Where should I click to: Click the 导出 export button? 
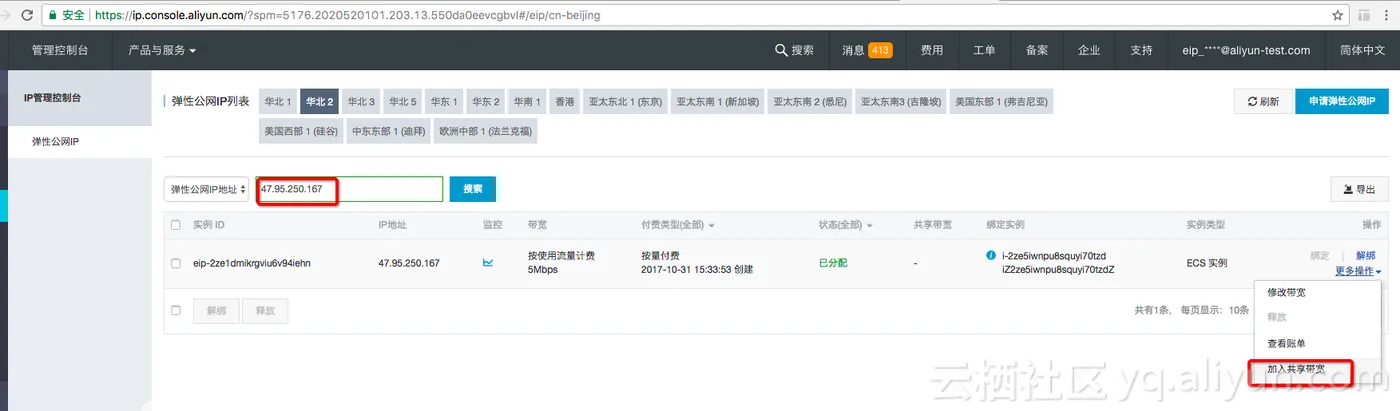(x=1359, y=189)
